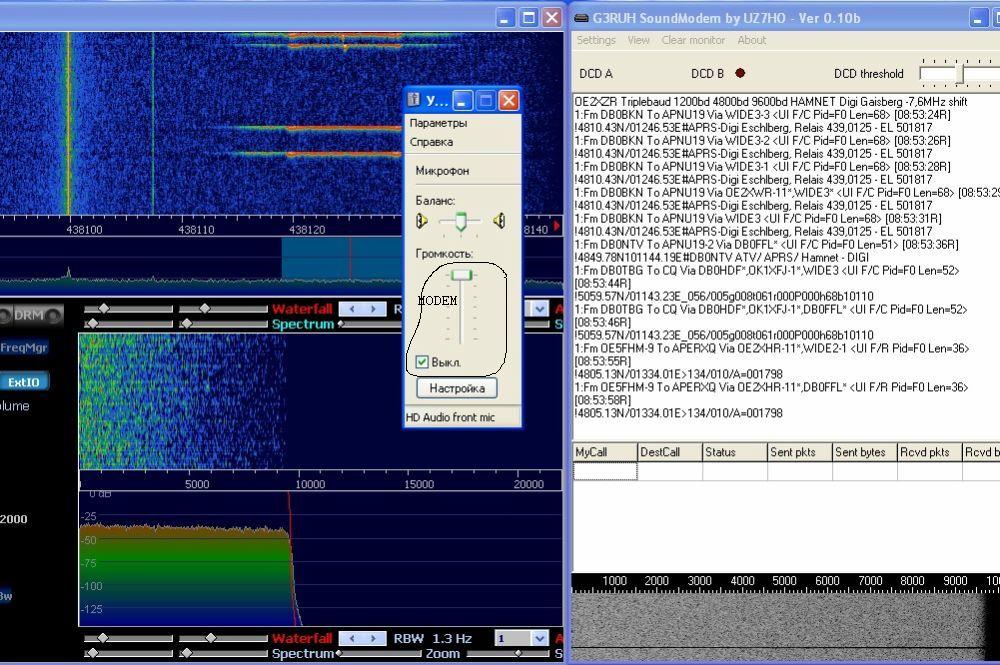1000x665 pixels.
Task: Click the ExtIO button
Action: click(x=23, y=381)
